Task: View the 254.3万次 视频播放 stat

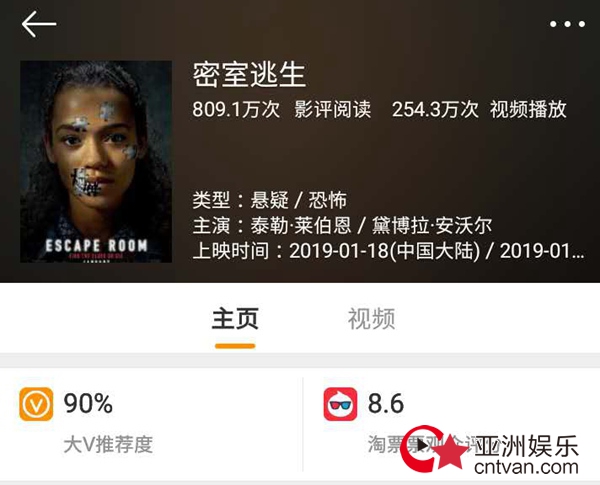Action: pyautogui.click(x=479, y=109)
